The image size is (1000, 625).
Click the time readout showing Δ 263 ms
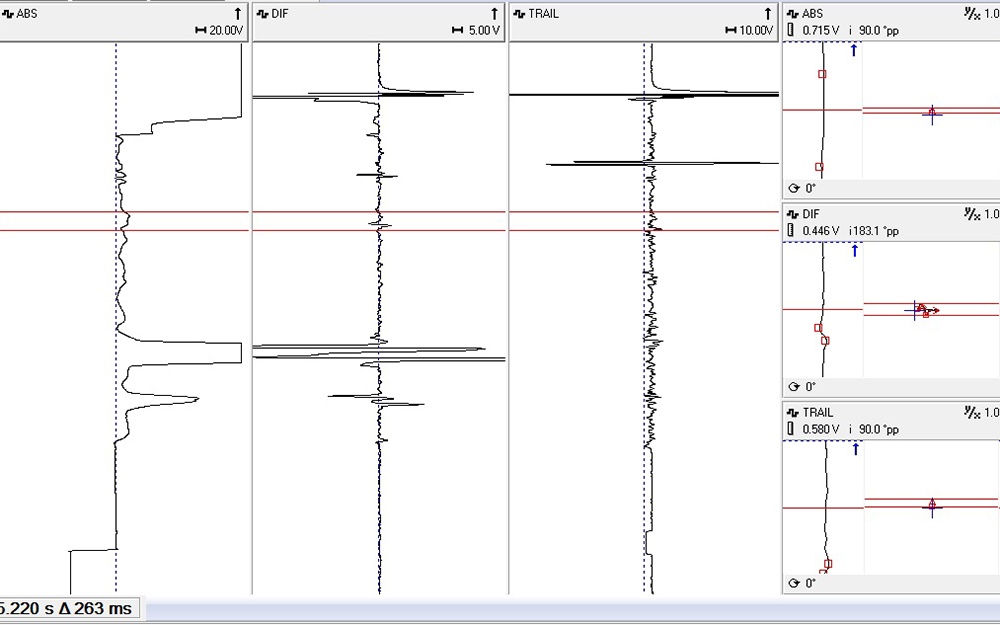(68, 608)
